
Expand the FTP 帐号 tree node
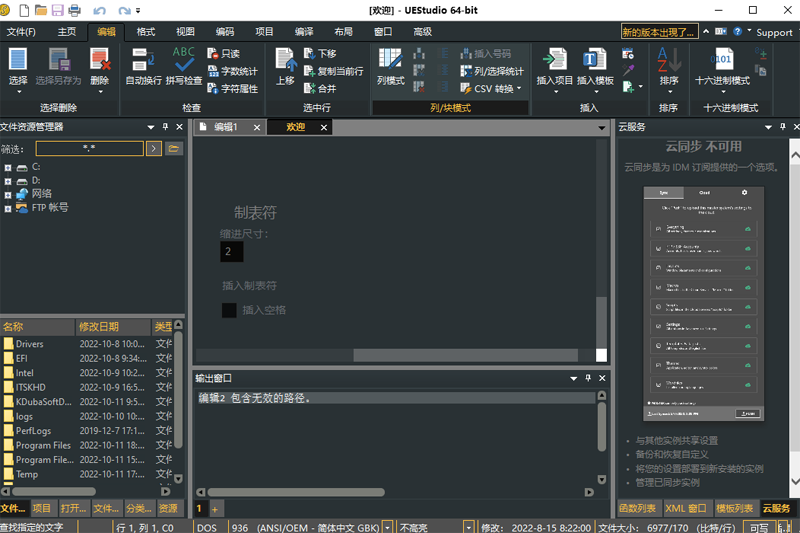click(8, 208)
